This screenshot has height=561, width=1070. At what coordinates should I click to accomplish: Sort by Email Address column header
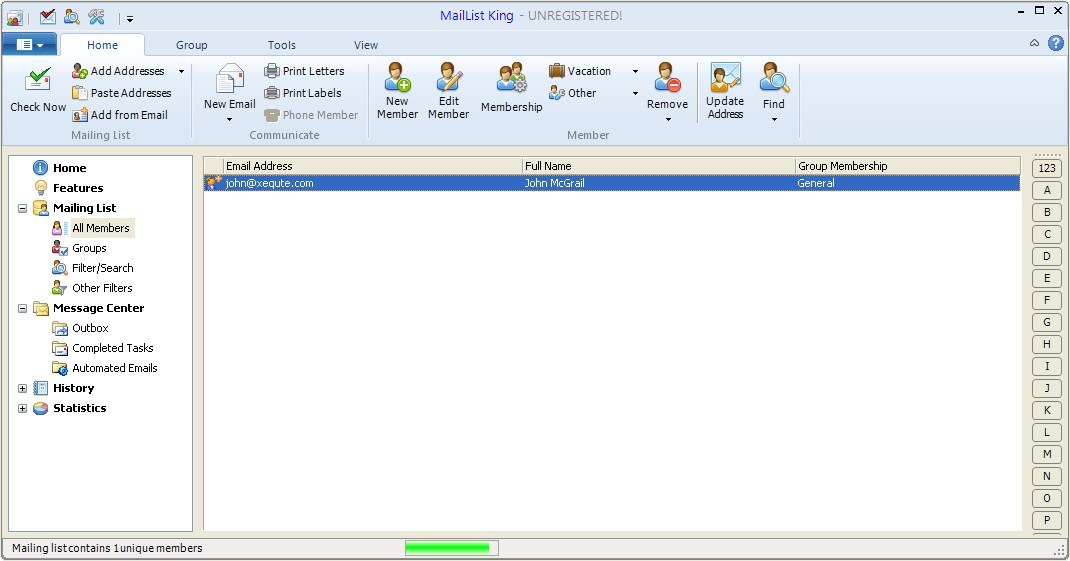[x=373, y=166]
